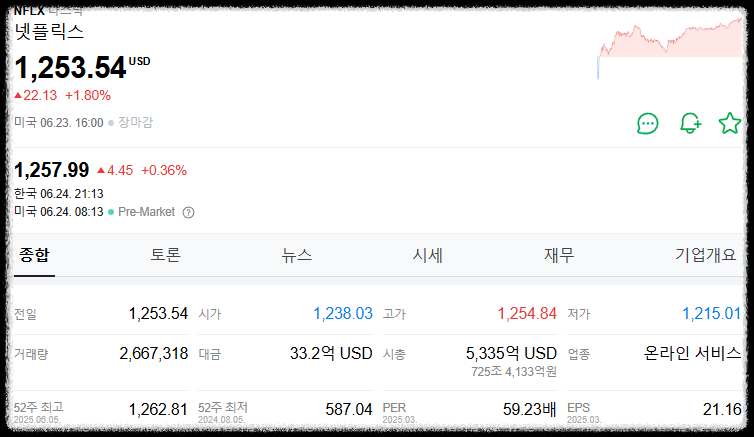The height and width of the screenshot is (437, 754).
Task: Click the Pre-Market status label
Action: 146,212
